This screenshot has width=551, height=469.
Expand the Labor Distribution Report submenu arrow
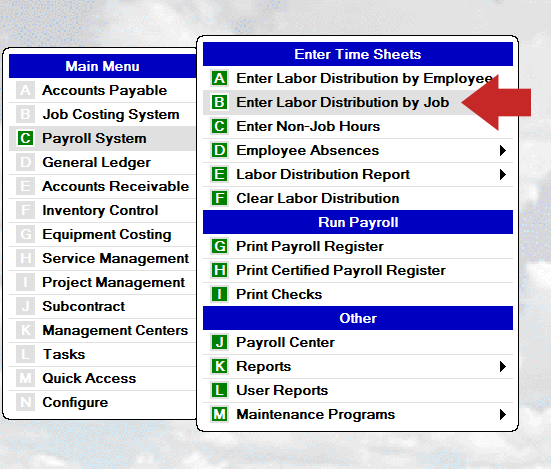(x=503, y=174)
